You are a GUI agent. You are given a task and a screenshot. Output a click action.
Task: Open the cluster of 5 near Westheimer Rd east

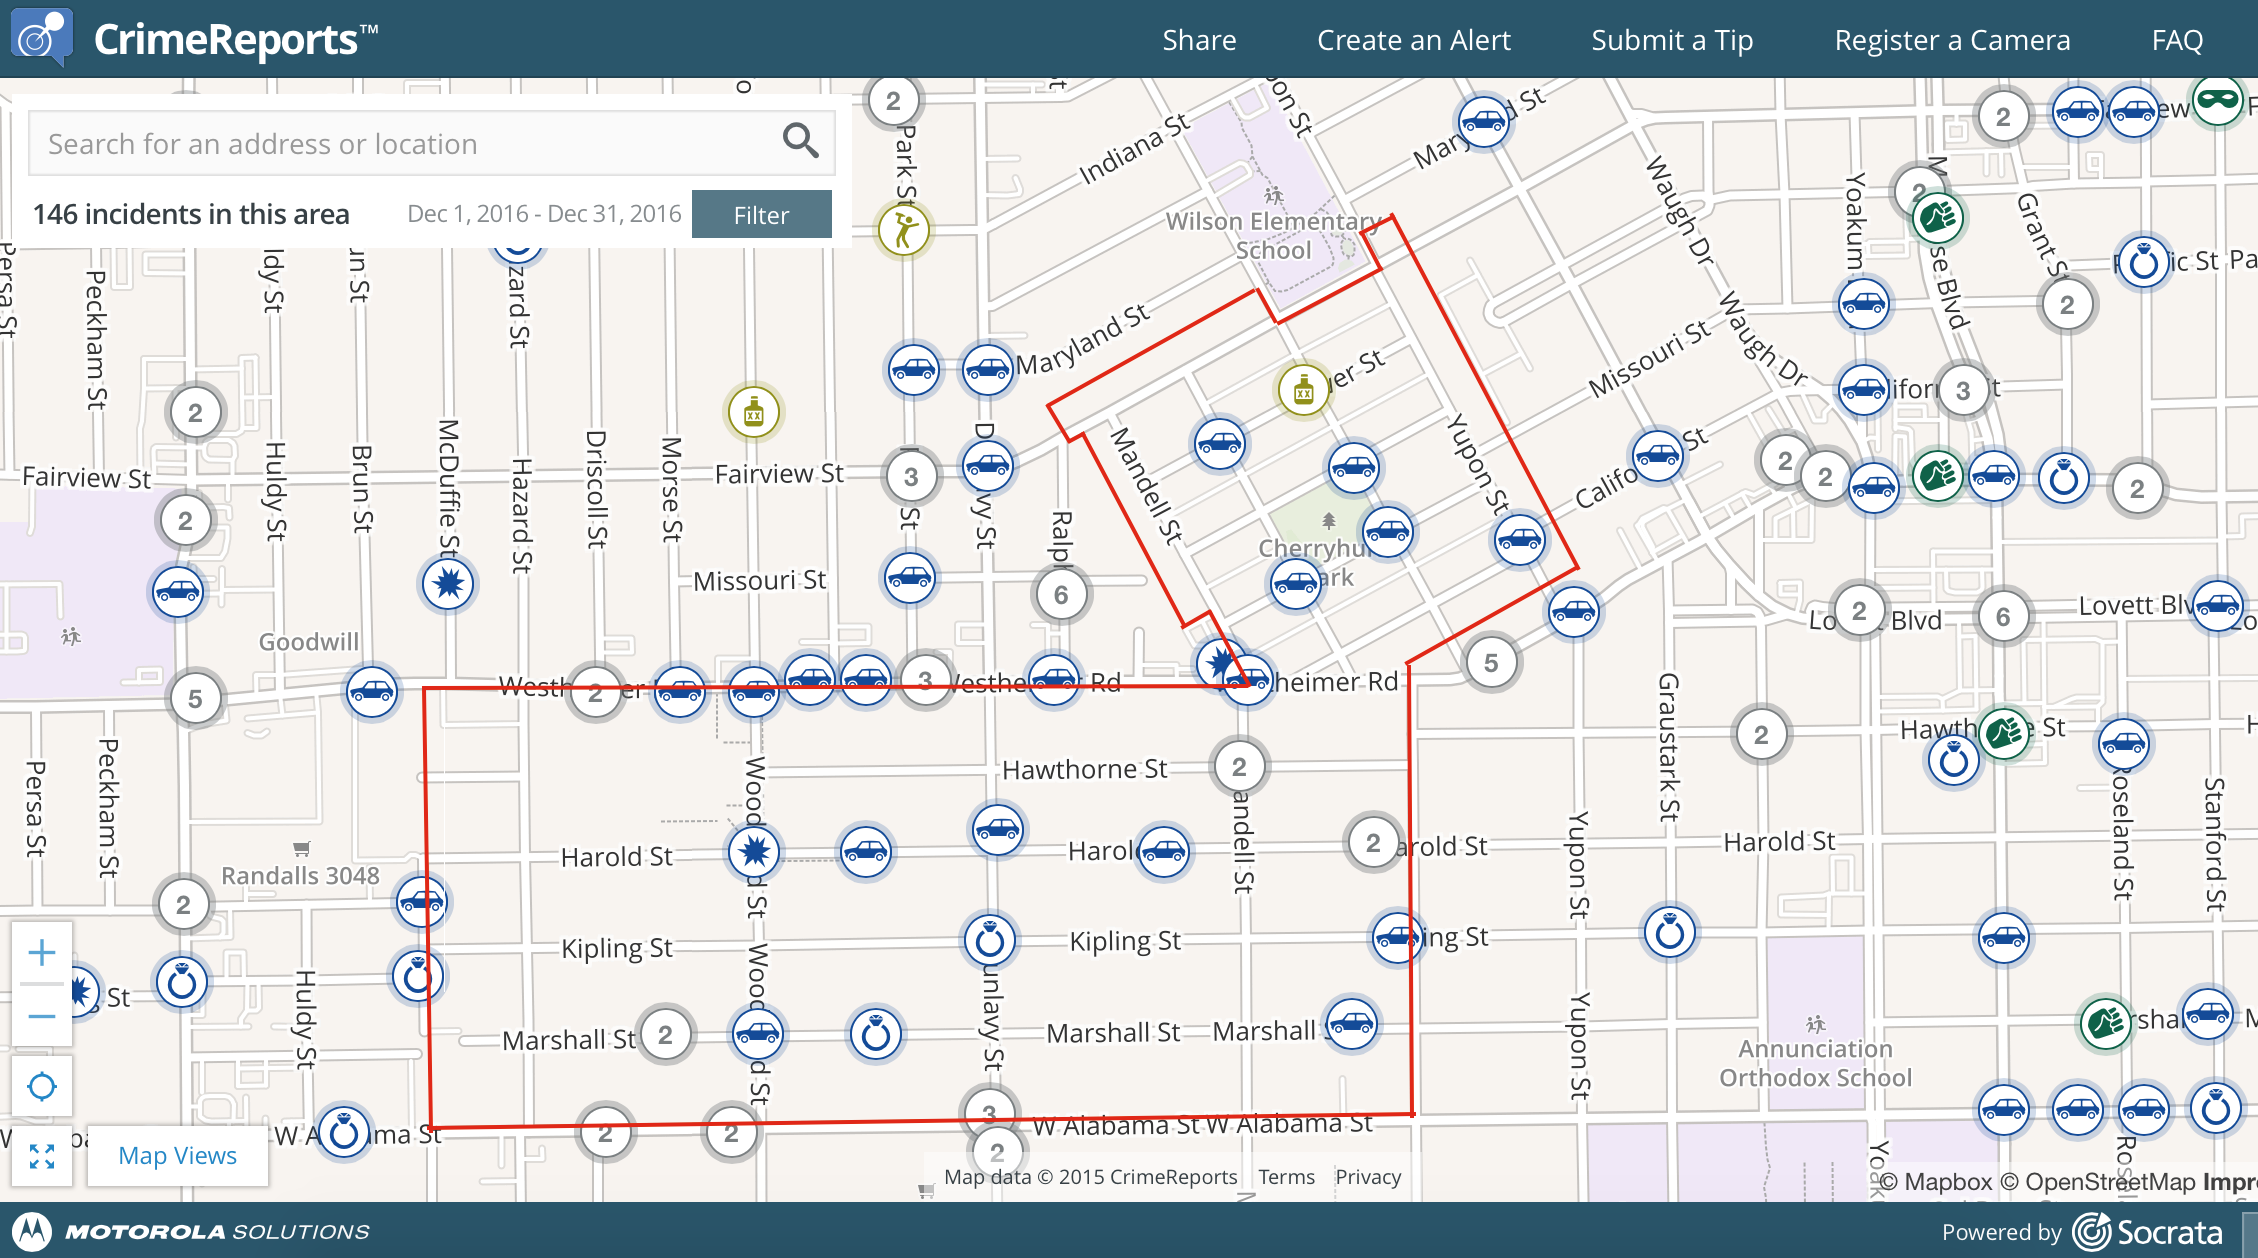[1491, 663]
